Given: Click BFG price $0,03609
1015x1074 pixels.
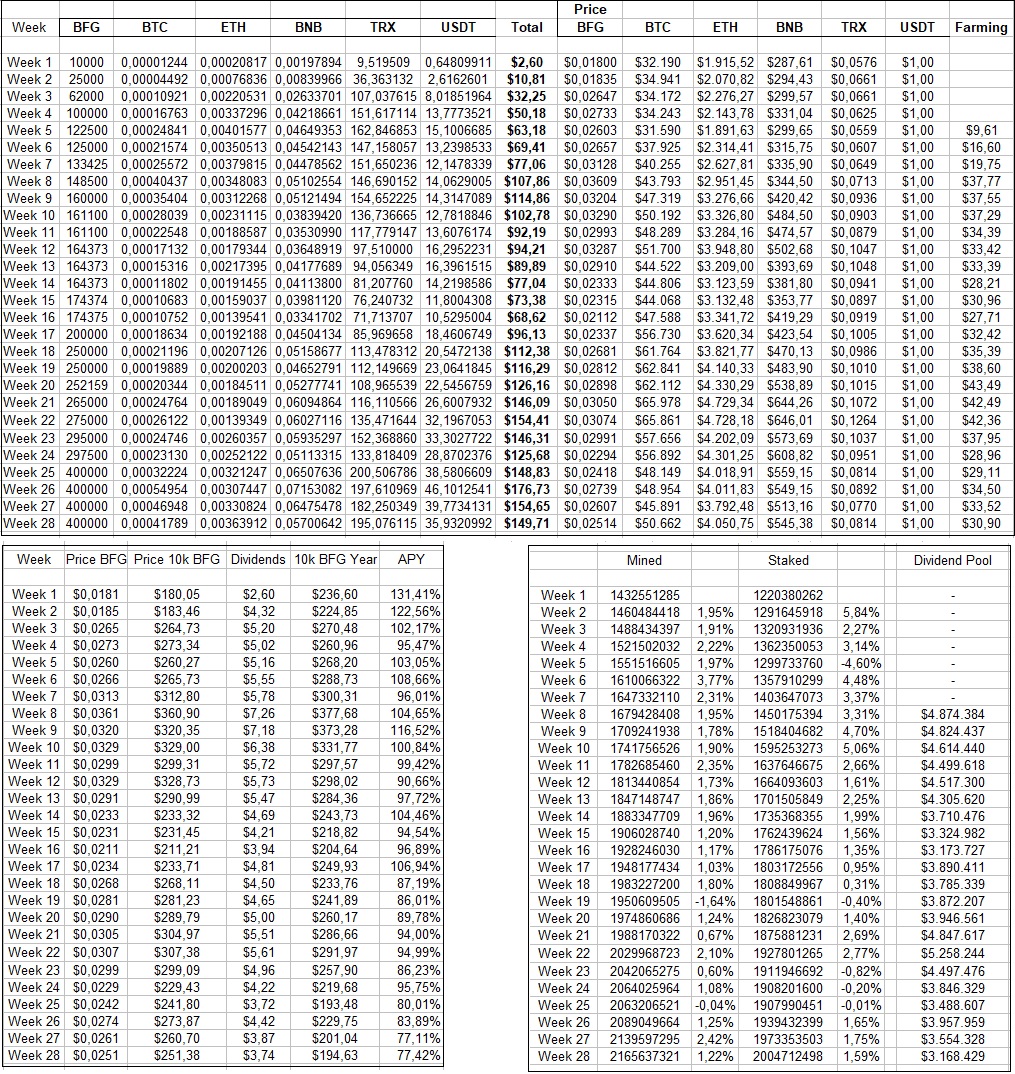Looking at the screenshot, I should click(590, 182).
